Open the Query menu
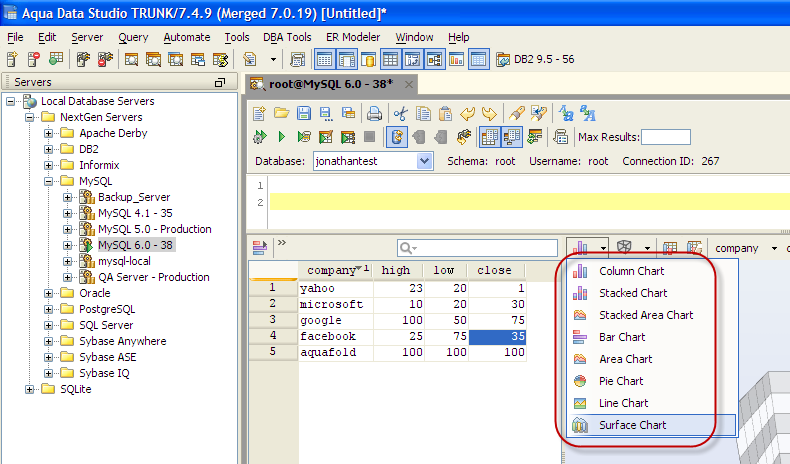Screen dimensions: 790x464 (133, 37)
